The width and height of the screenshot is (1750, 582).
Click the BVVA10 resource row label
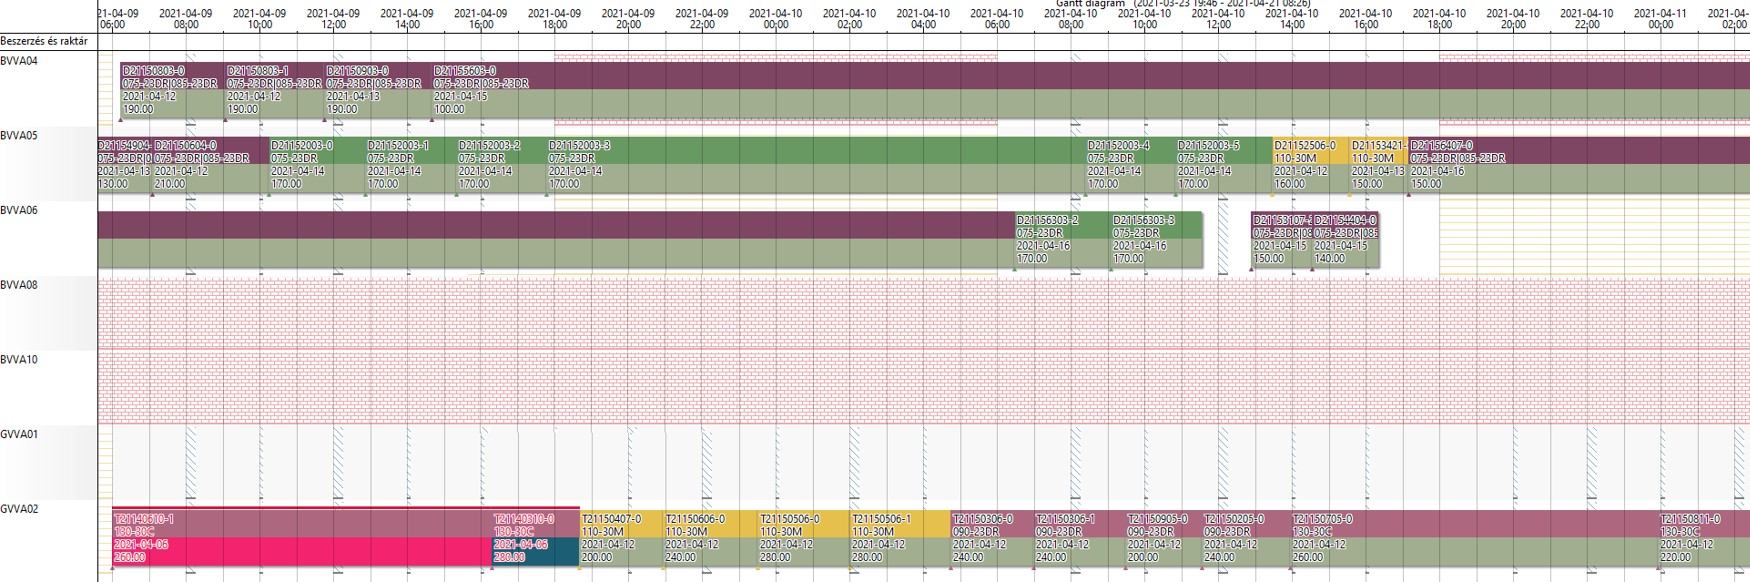[x=19, y=360]
